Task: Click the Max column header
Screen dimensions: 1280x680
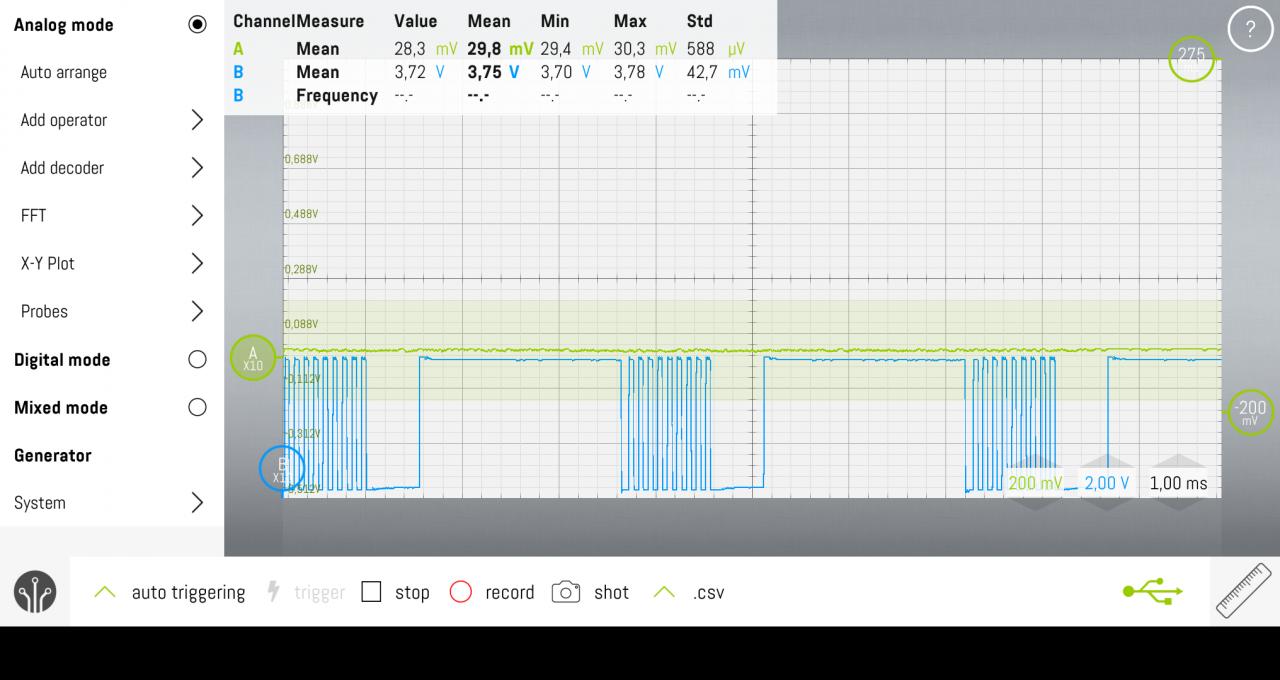Action: click(630, 21)
